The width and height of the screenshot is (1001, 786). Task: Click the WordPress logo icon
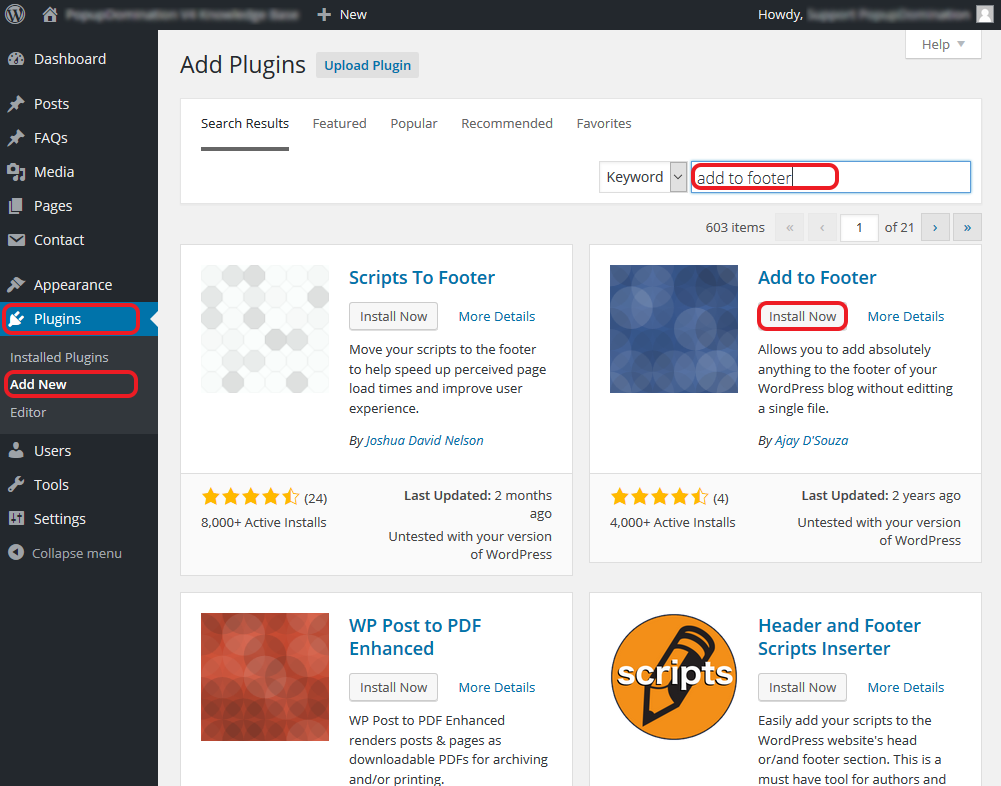(15, 14)
